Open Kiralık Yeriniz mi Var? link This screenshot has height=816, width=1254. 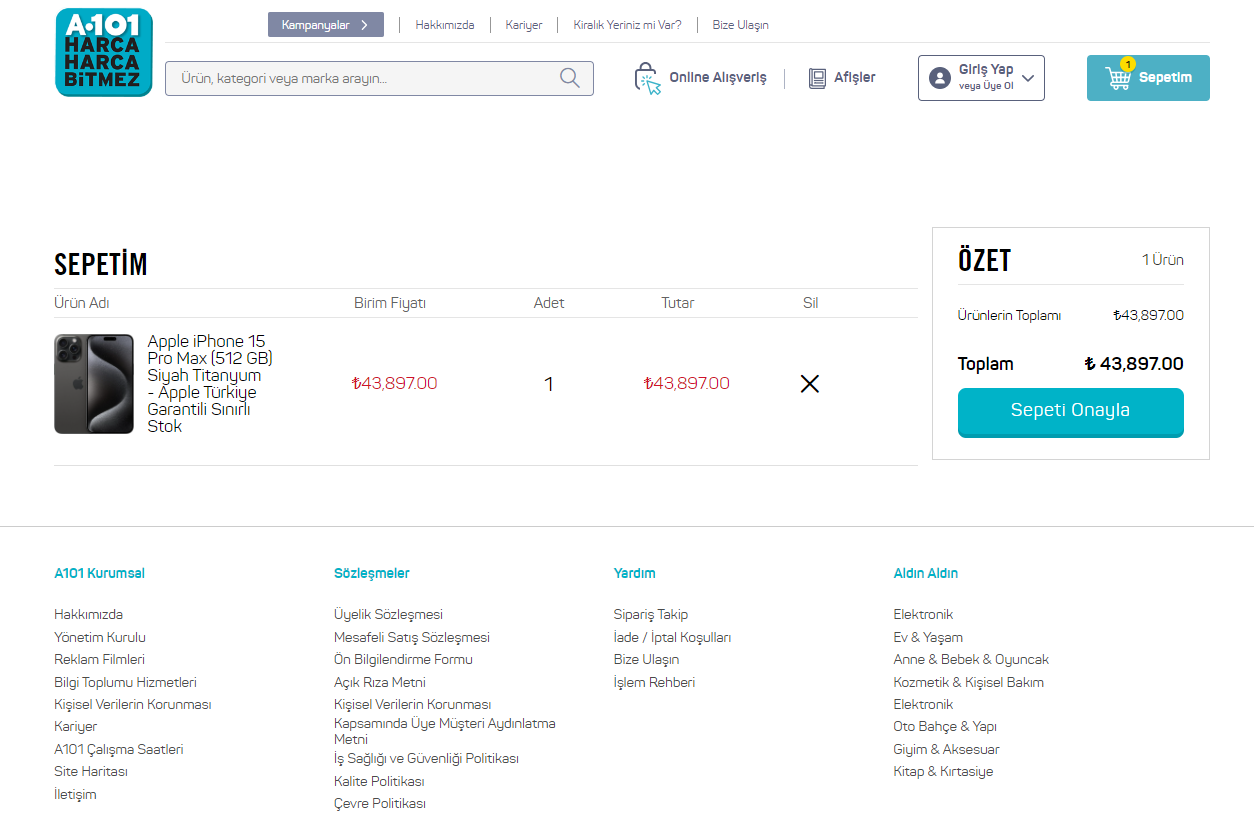(x=627, y=25)
